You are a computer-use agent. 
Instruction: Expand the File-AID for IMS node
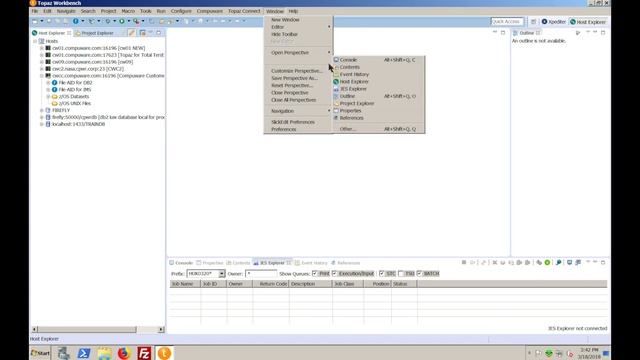coord(48,90)
